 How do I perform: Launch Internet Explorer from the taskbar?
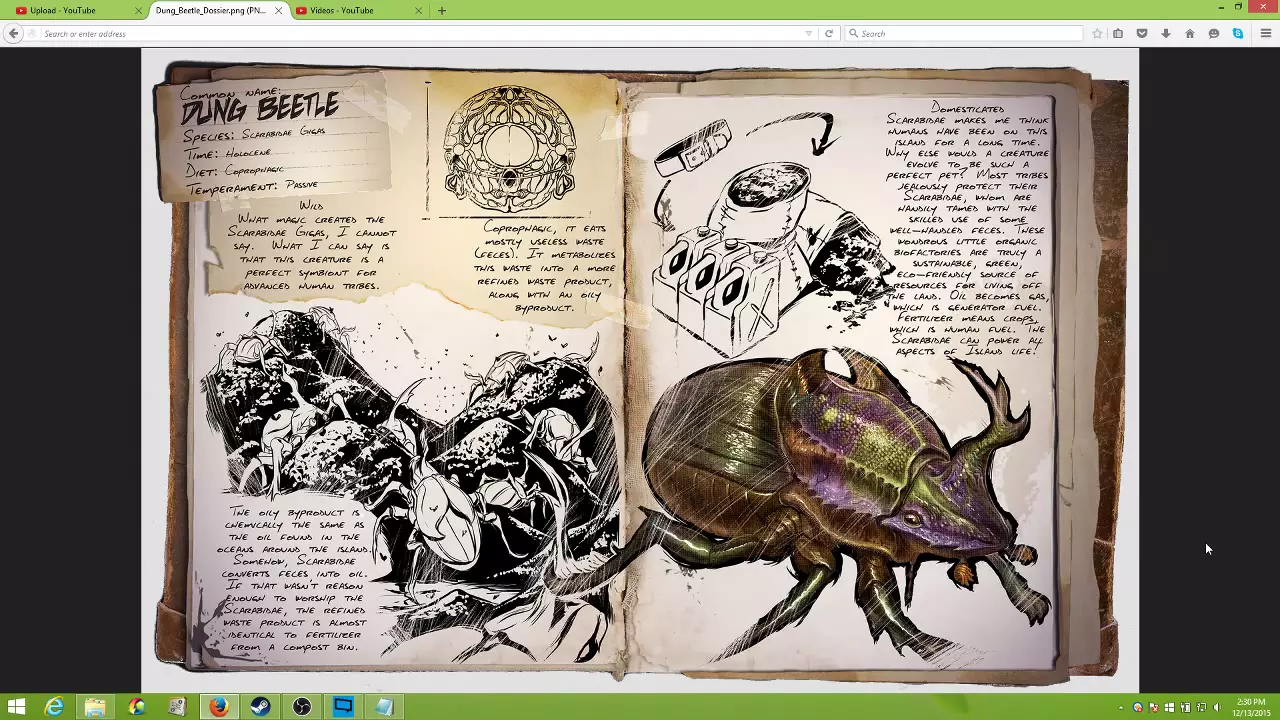point(54,707)
